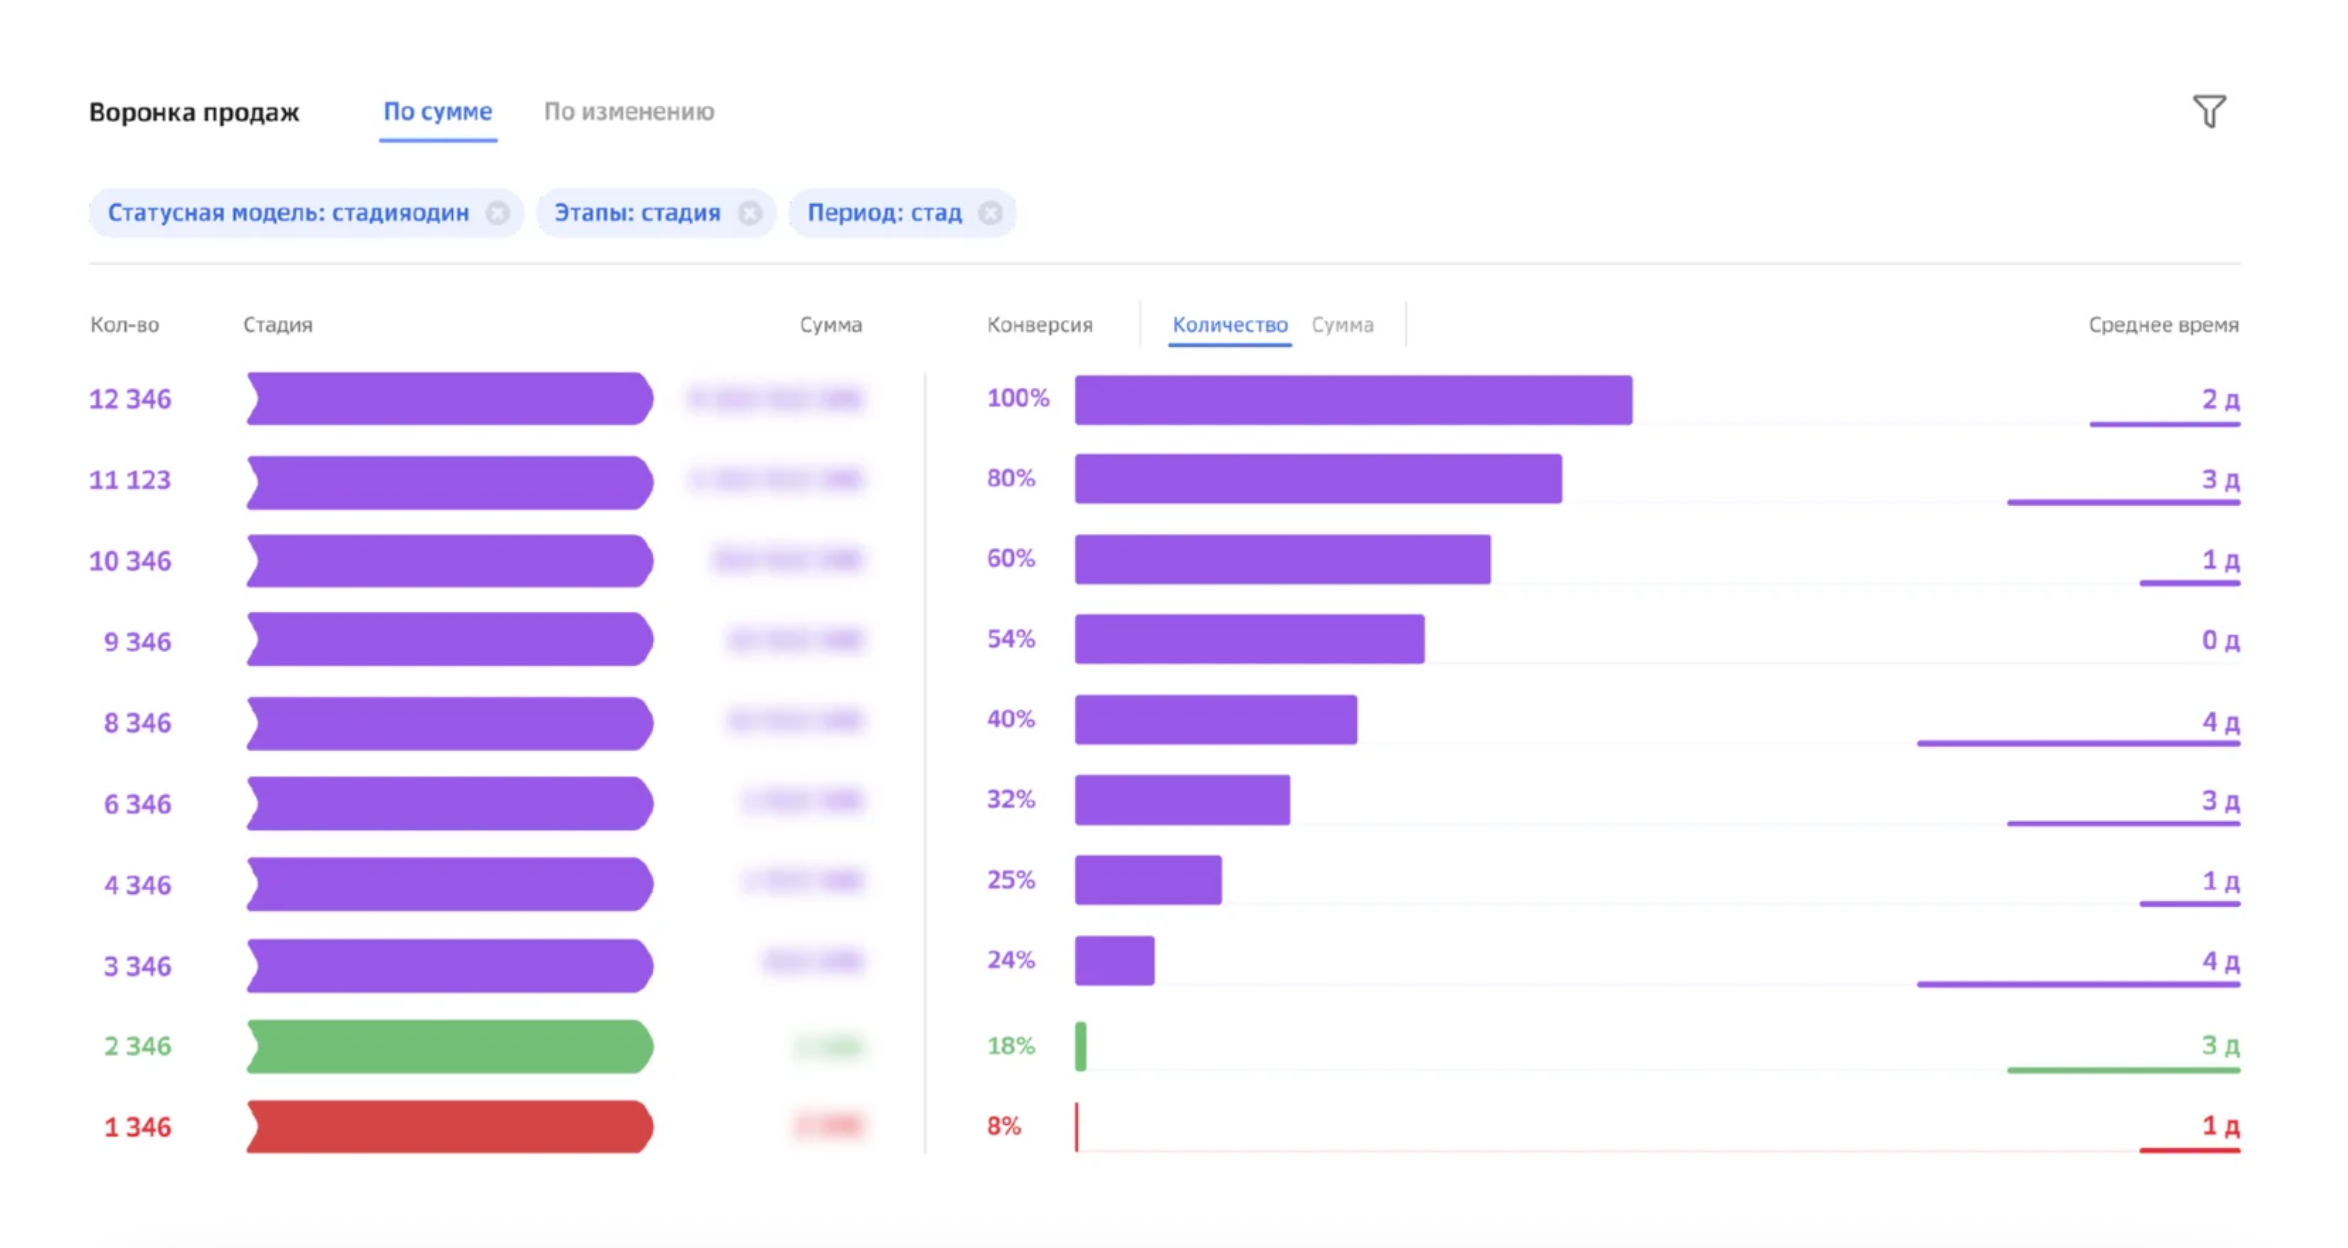Open the filter funnel icon

[2208, 111]
